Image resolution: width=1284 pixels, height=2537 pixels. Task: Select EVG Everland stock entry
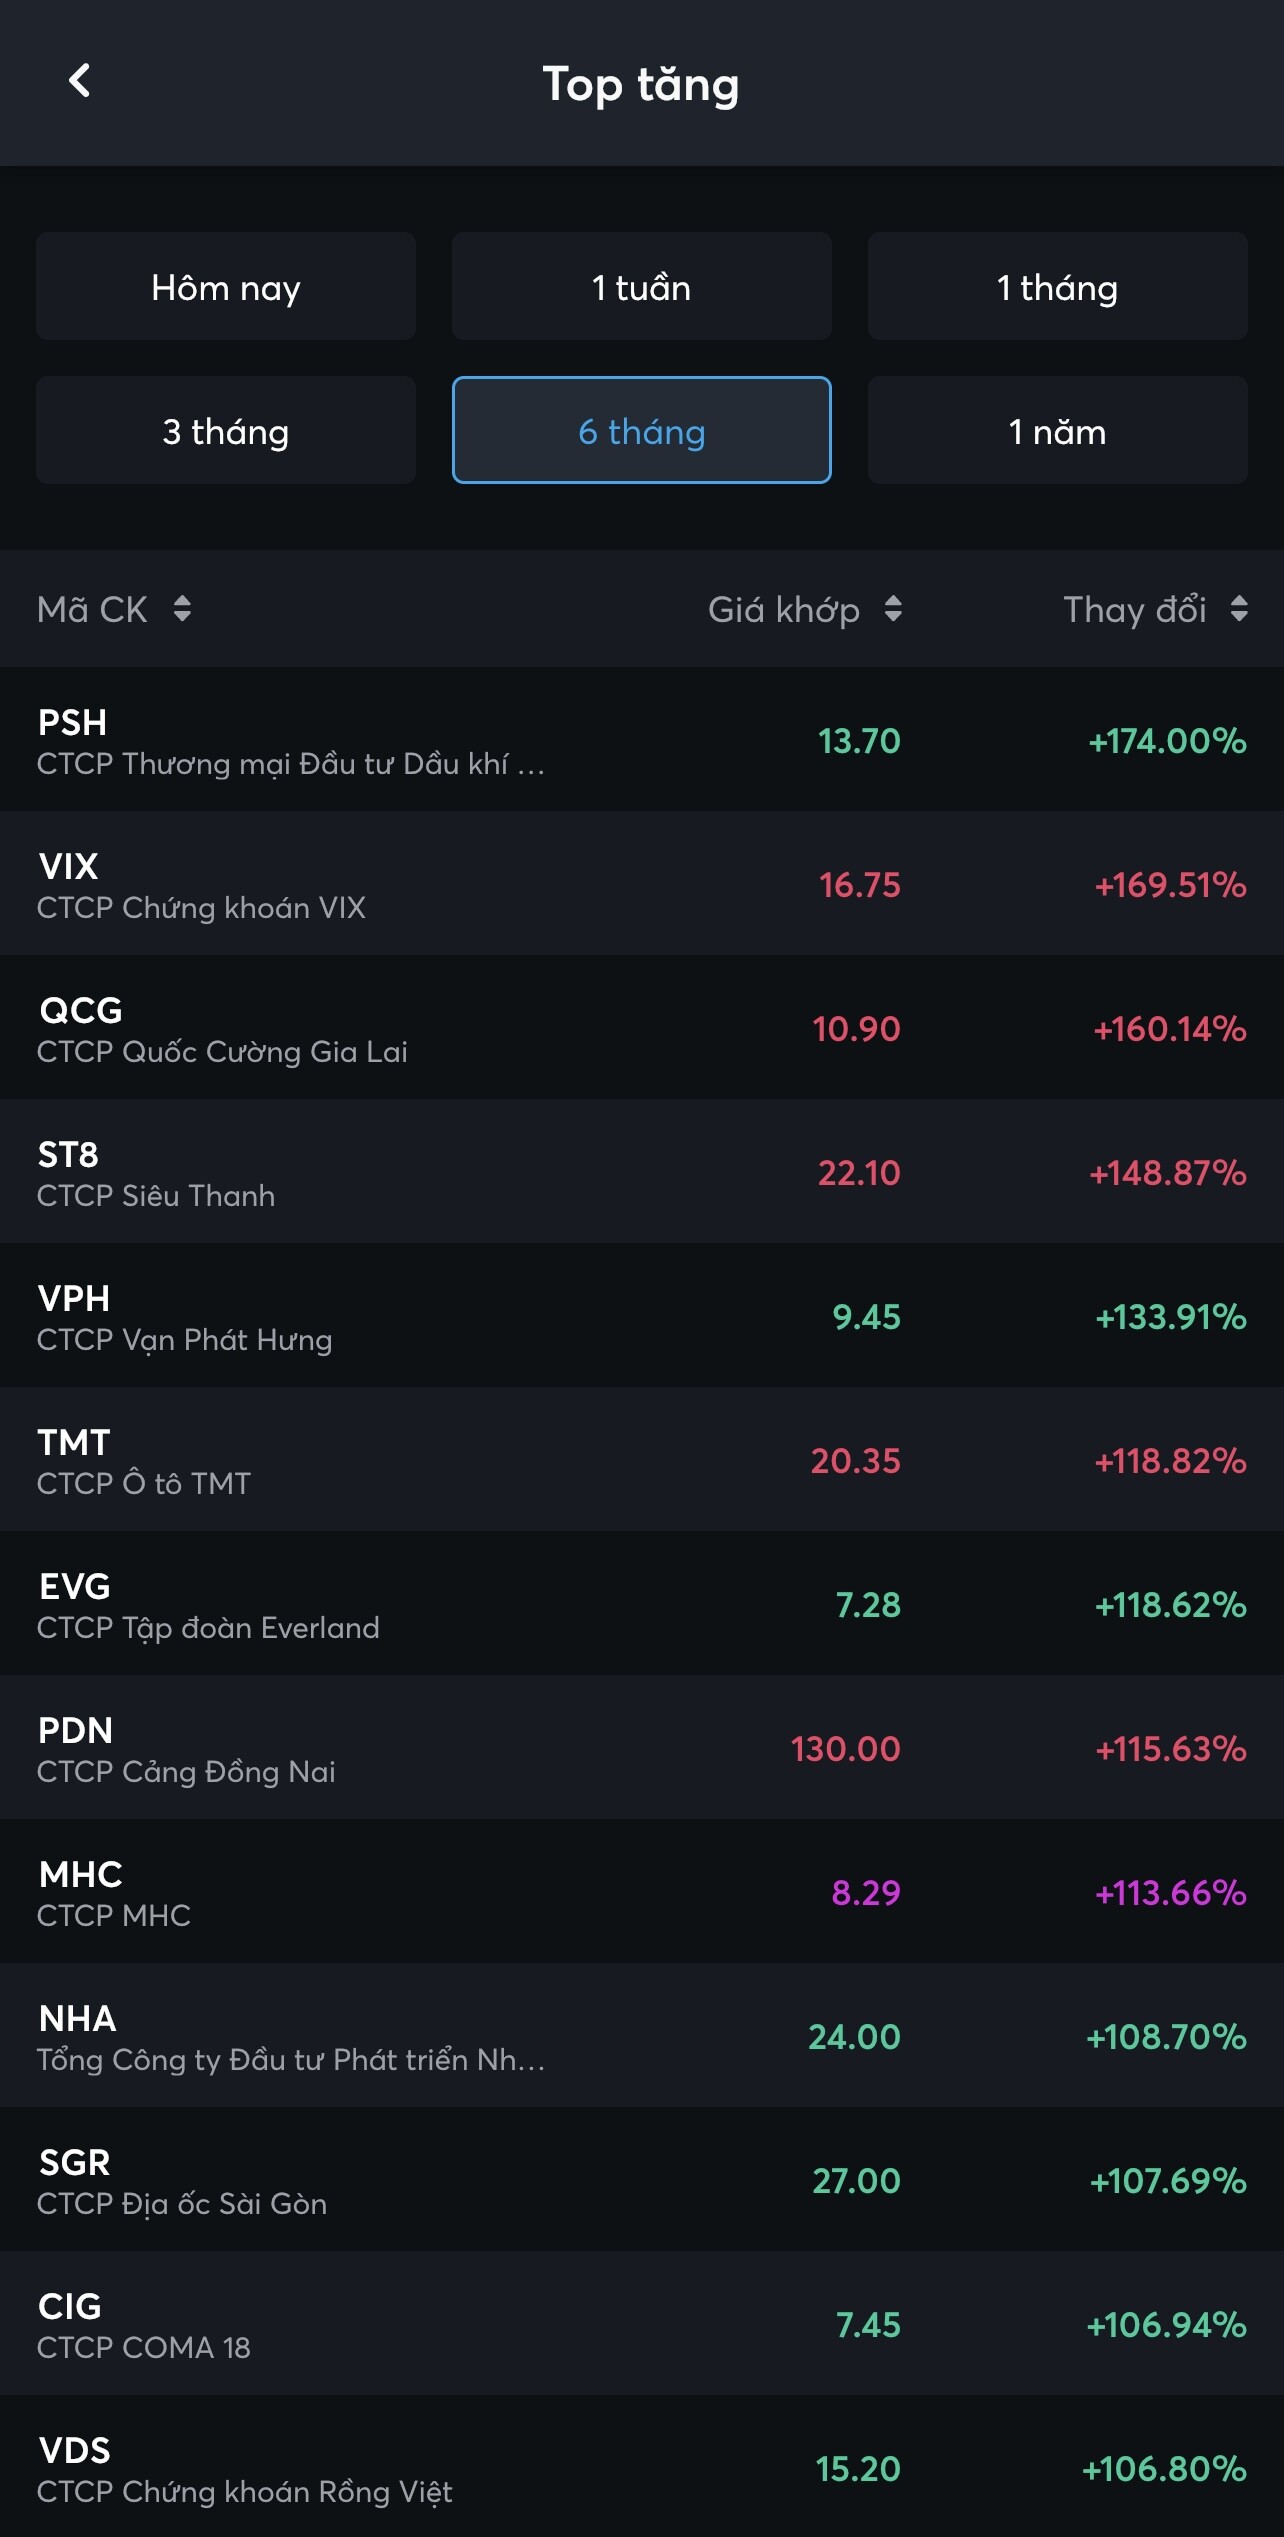(x=641, y=1604)
